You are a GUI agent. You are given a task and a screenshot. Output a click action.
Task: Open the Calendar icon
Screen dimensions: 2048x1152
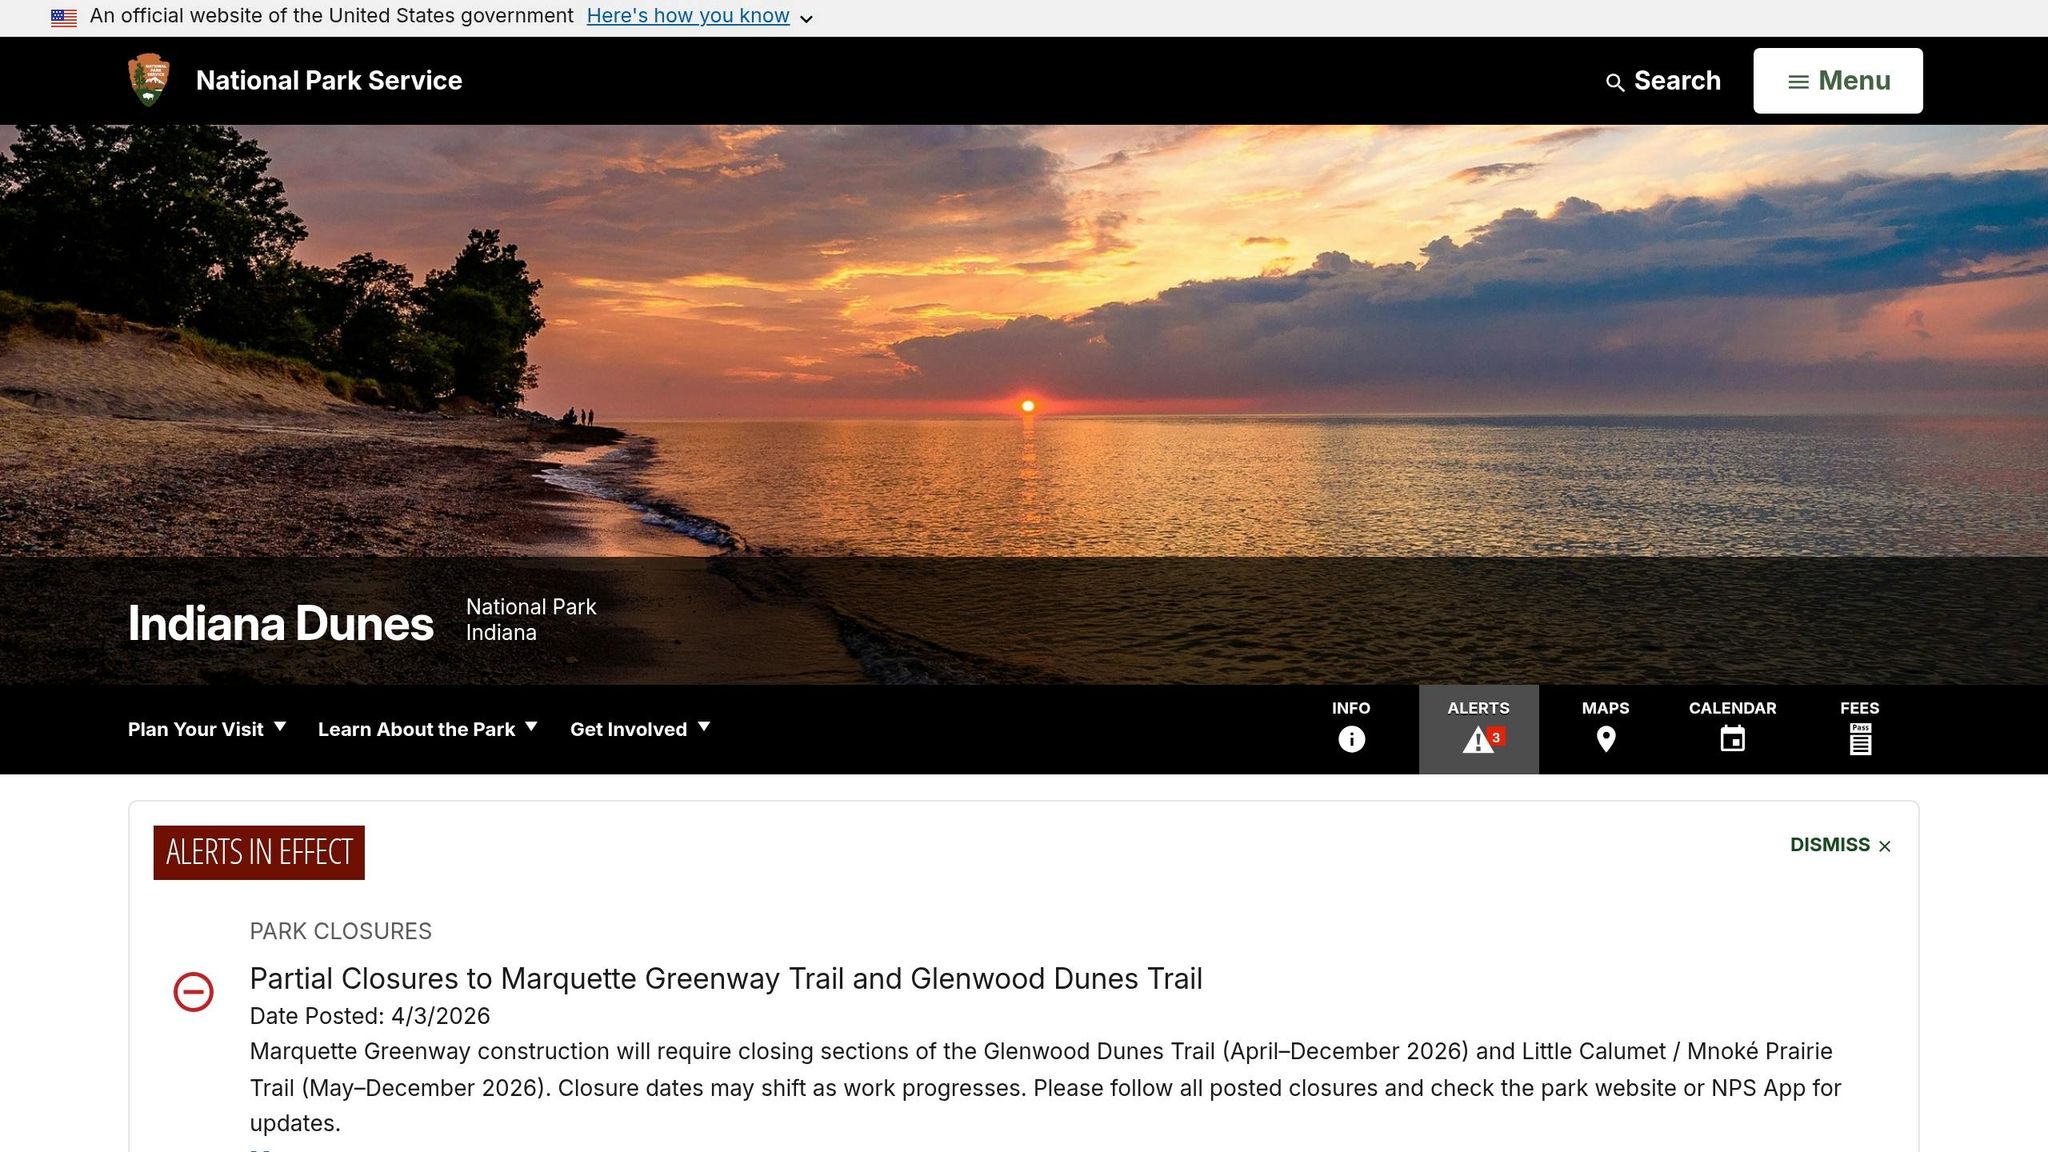(x=1732, y=739)
